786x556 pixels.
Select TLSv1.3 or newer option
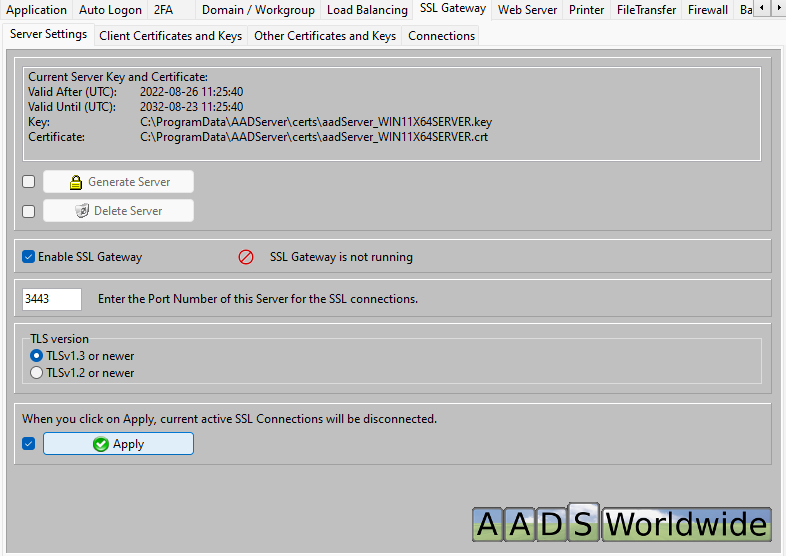(x=37, y=356)
